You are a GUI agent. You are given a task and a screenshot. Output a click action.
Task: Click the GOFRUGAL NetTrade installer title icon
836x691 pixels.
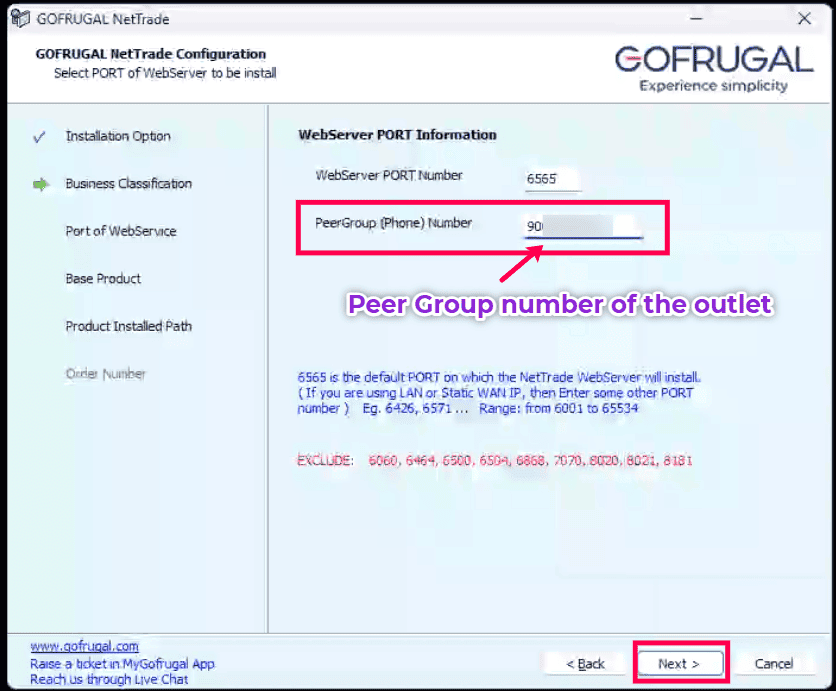[x=21, y=19]
